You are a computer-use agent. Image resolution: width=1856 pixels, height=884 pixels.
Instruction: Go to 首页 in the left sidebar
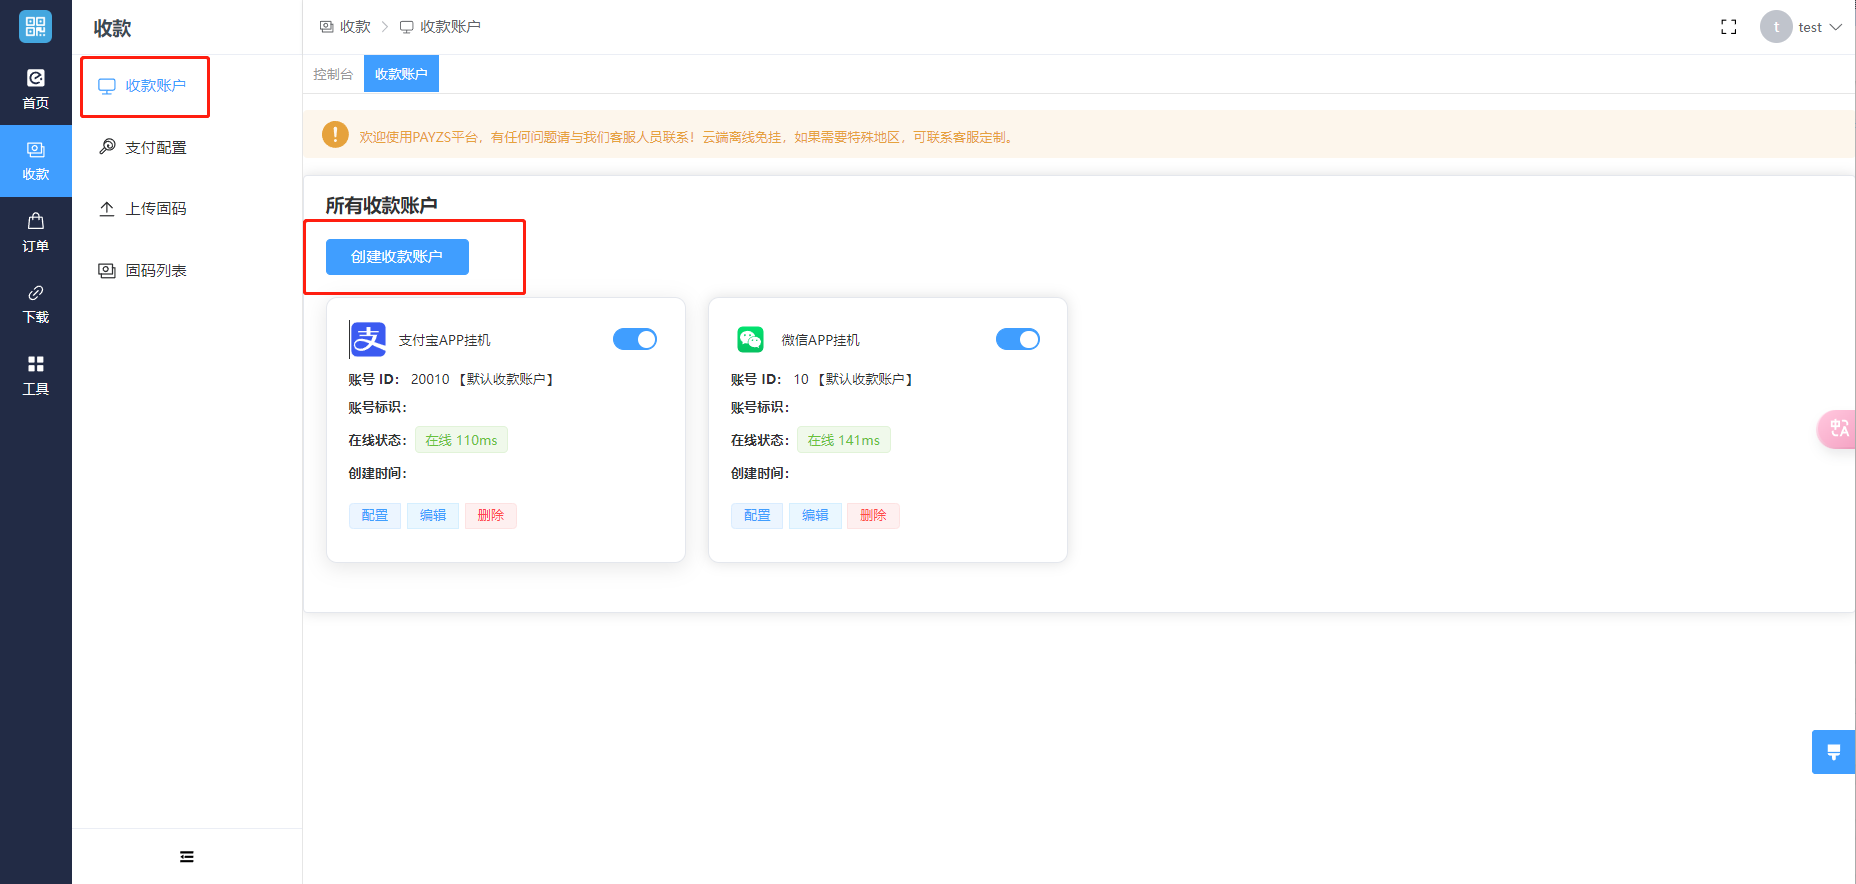pos(35,89)
